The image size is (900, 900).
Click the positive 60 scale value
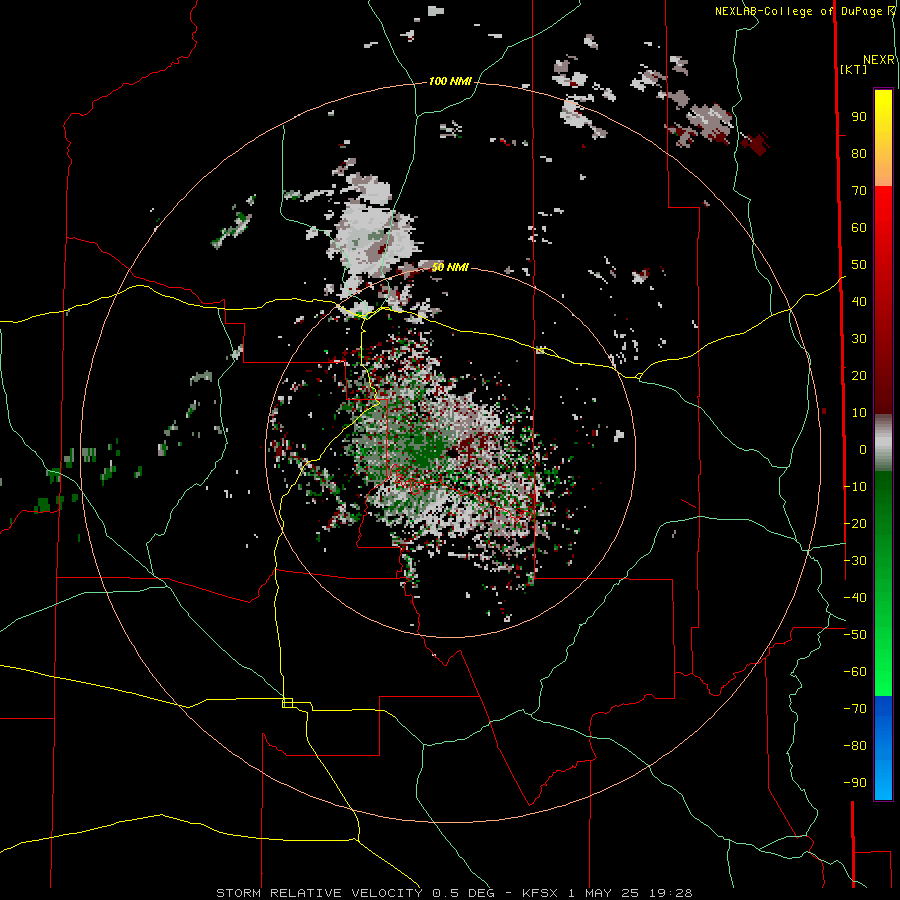tap(859, 228)
